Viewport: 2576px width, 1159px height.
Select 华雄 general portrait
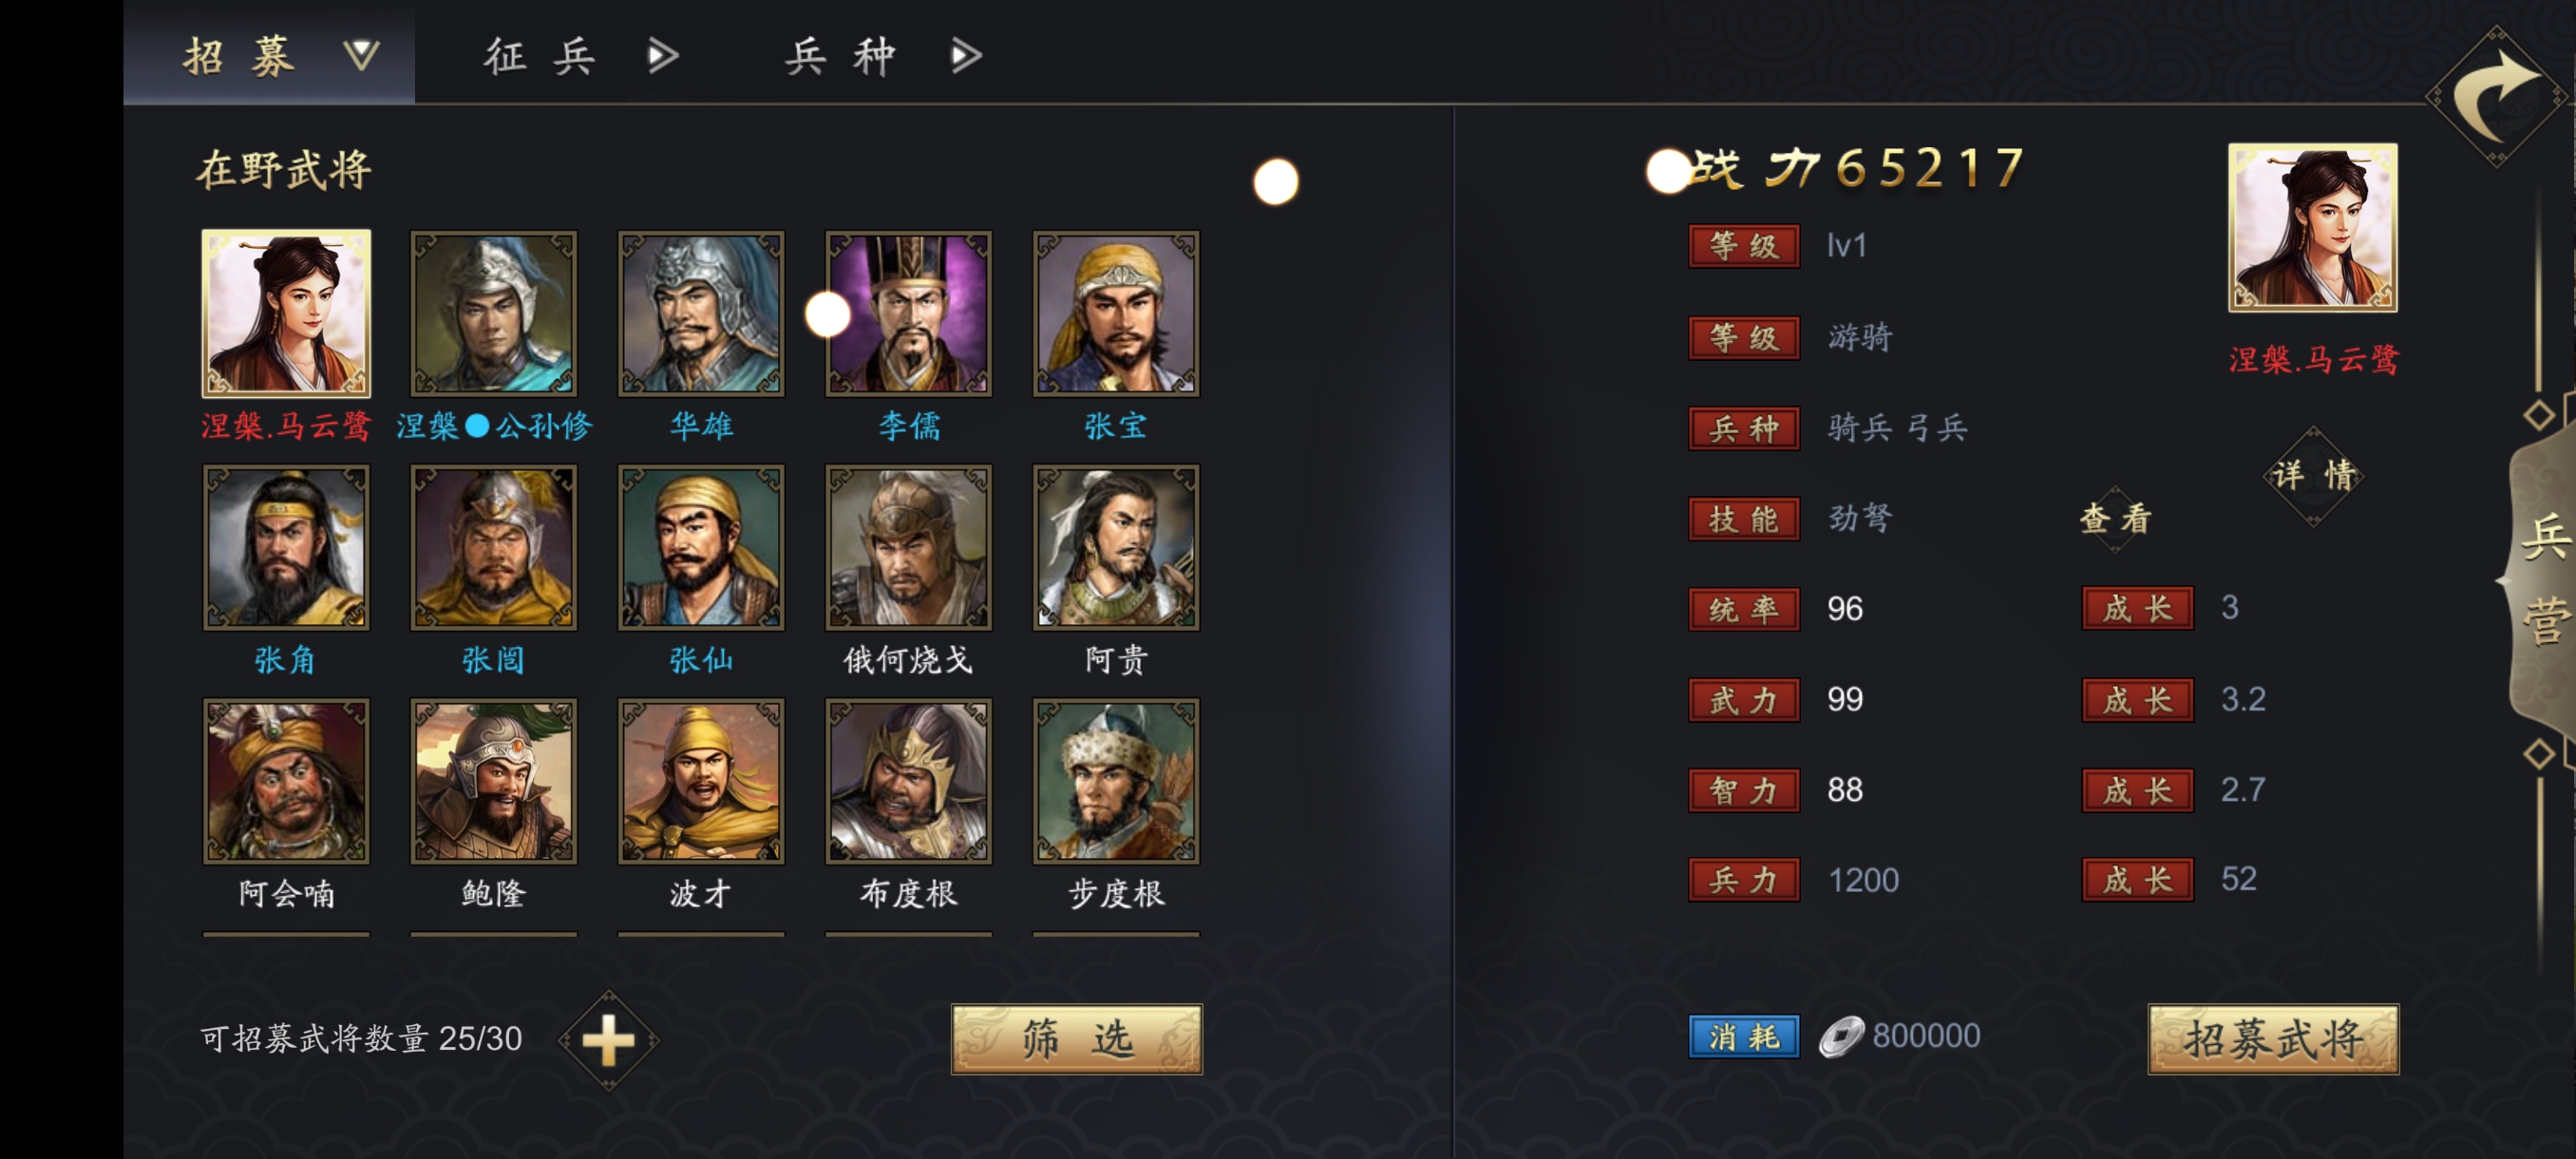tap(701, 314)
